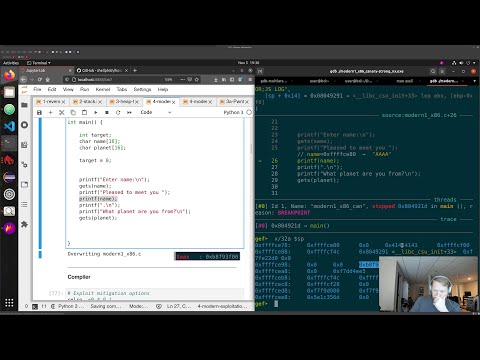Insert a new cell with the plus icon
This screenshot has height=360, width=480.
point(50,113)
